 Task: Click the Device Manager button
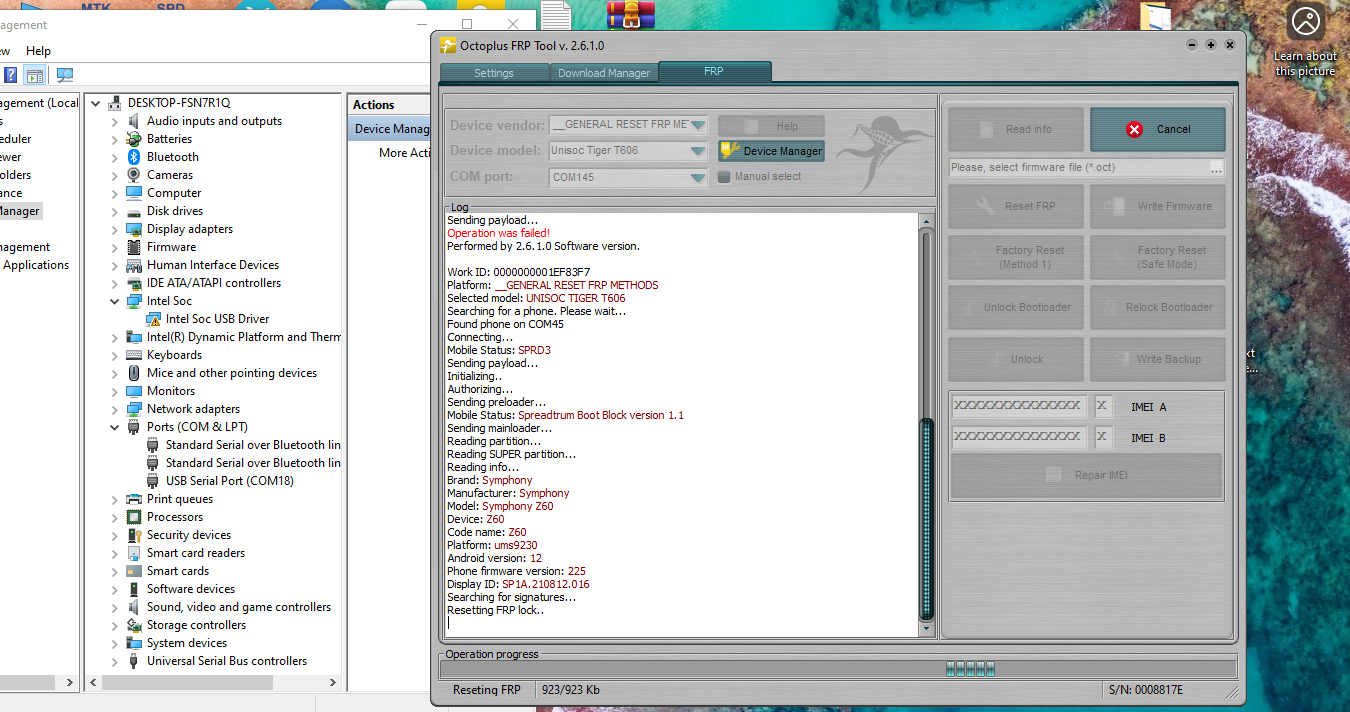point(771,151)
